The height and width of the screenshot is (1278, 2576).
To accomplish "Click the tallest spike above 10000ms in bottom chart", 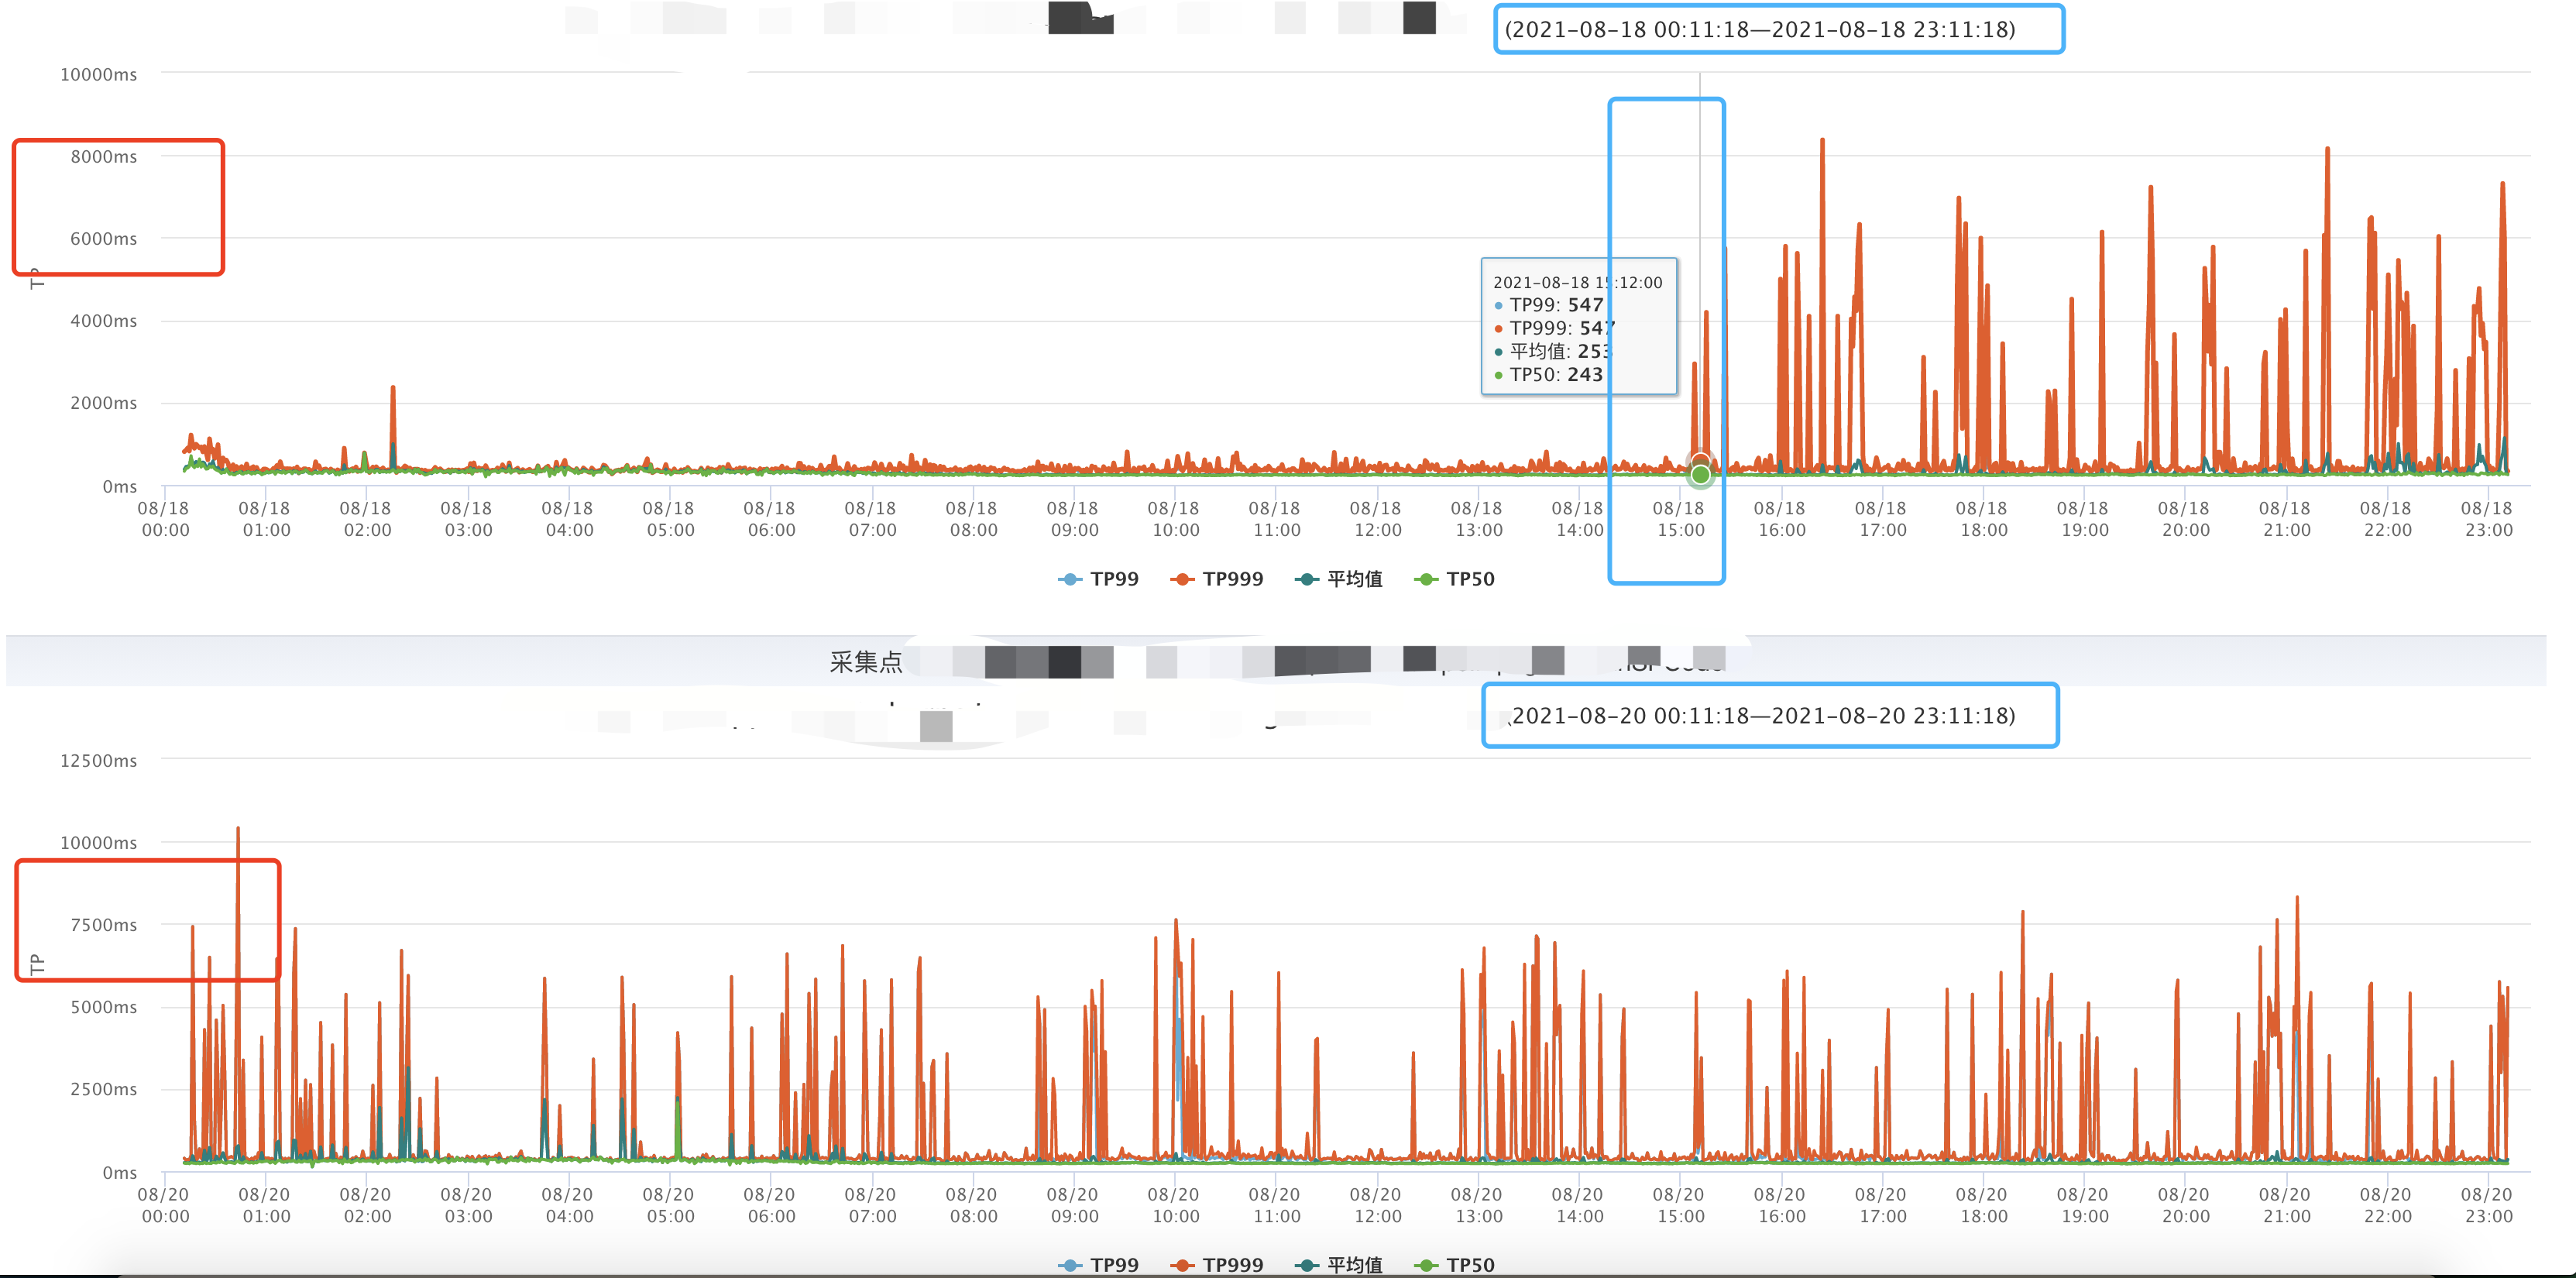I will (x=238, y=835).
